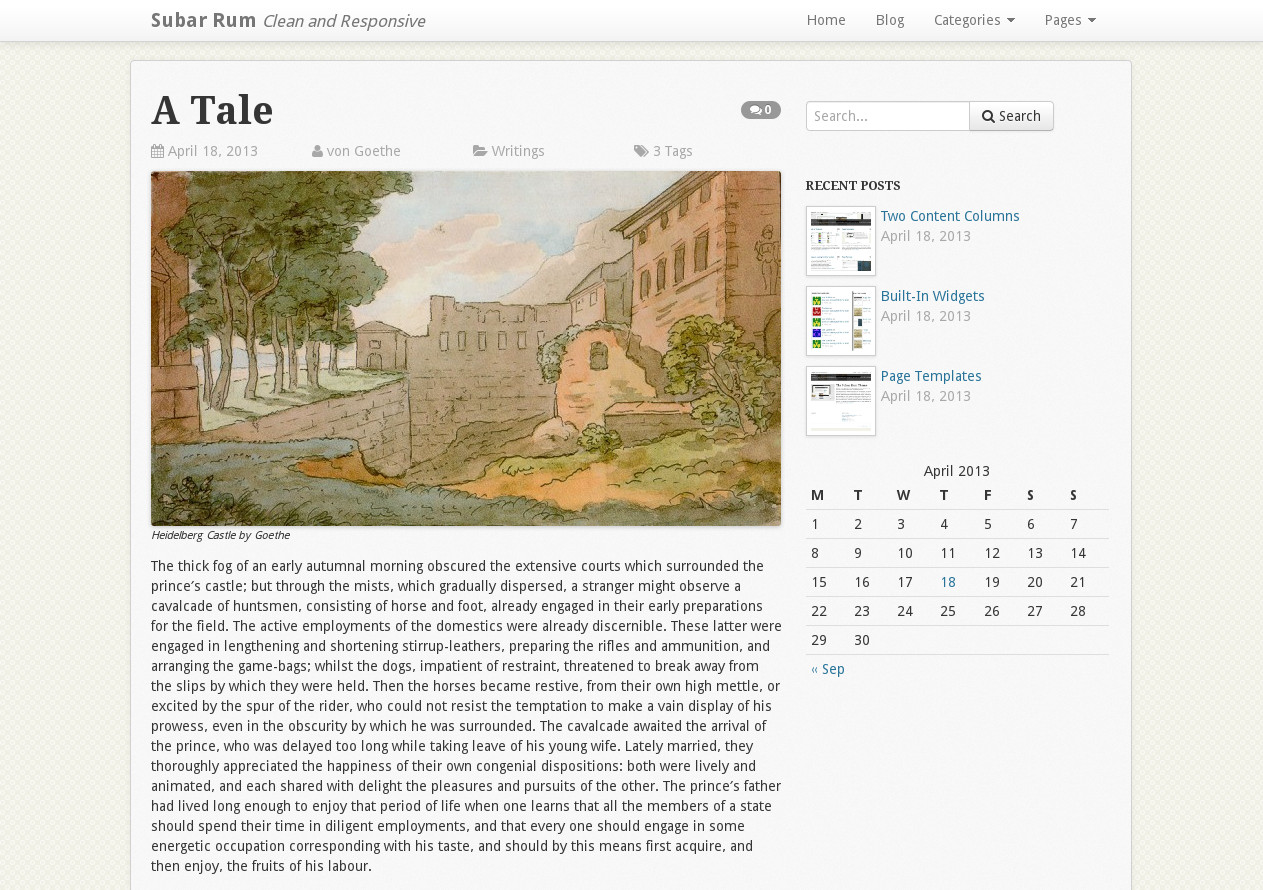Click the Two Content Columns thumbnail

click(x=841, y=241)
